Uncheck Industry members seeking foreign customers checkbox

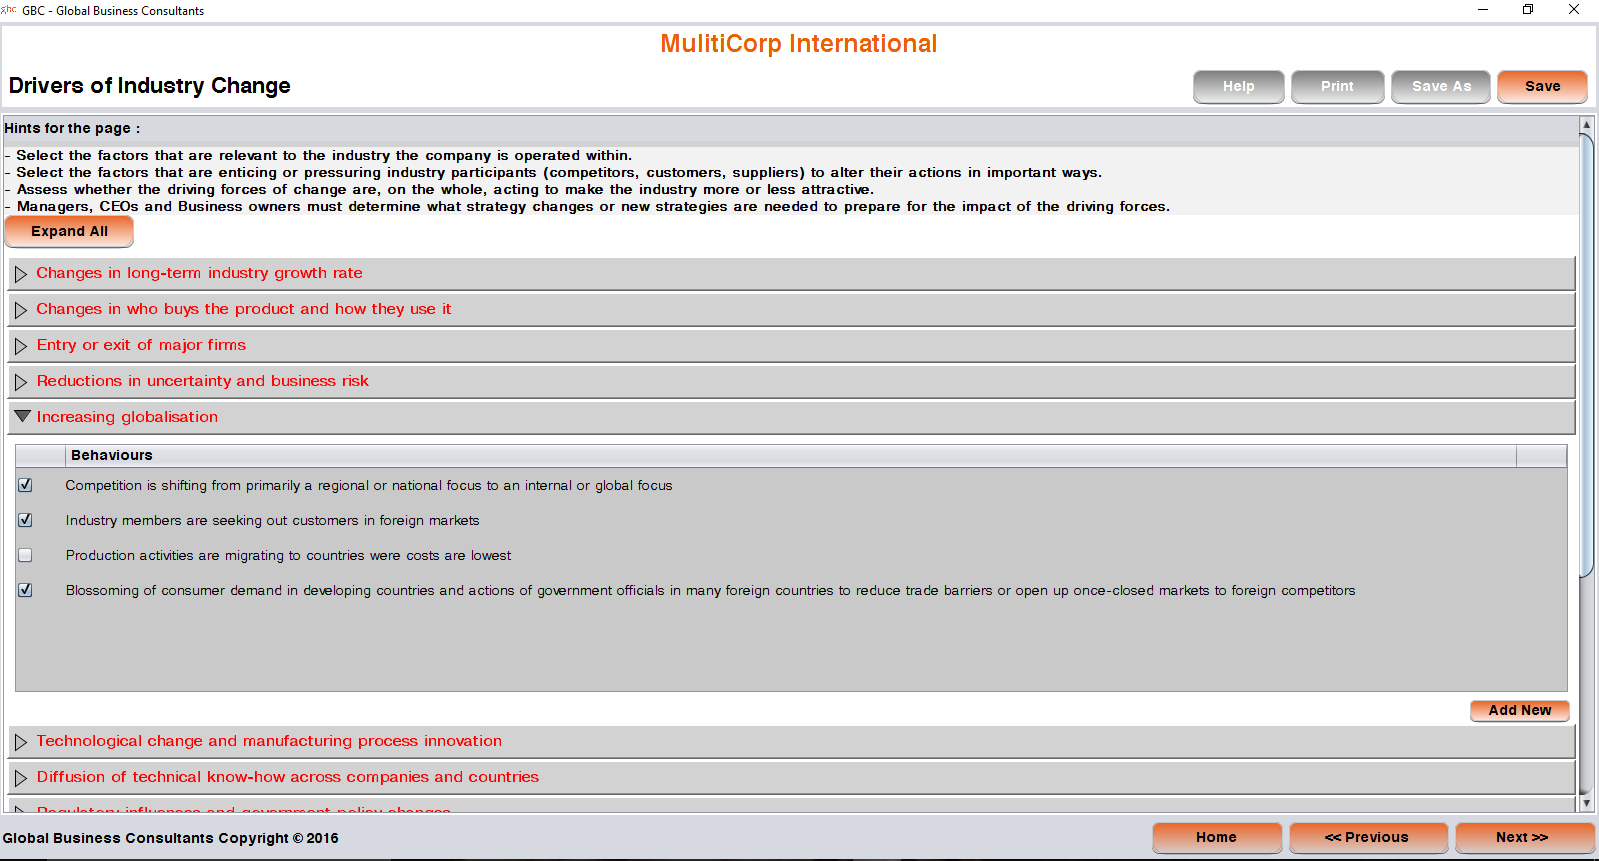[x=25, y=520]
